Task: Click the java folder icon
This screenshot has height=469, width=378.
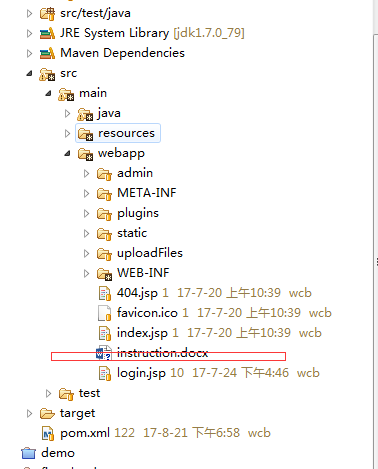Action: click(x=85, y=114)
